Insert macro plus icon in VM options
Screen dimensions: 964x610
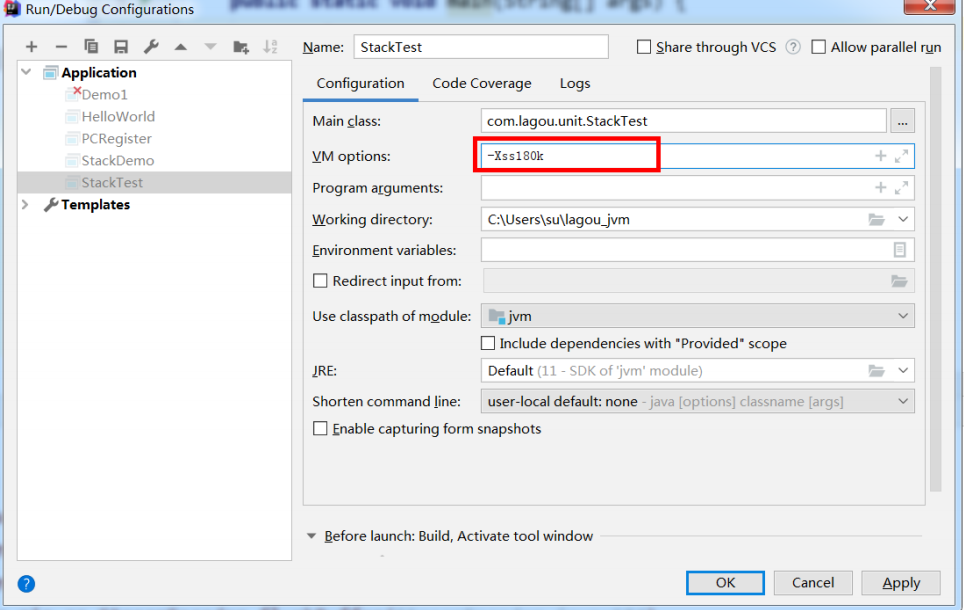[880, 156]
